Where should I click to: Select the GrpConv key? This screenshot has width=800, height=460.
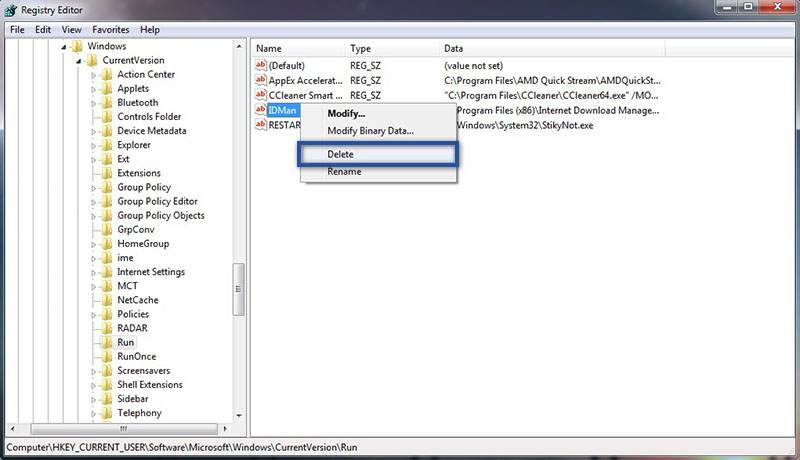pos(136,229)
